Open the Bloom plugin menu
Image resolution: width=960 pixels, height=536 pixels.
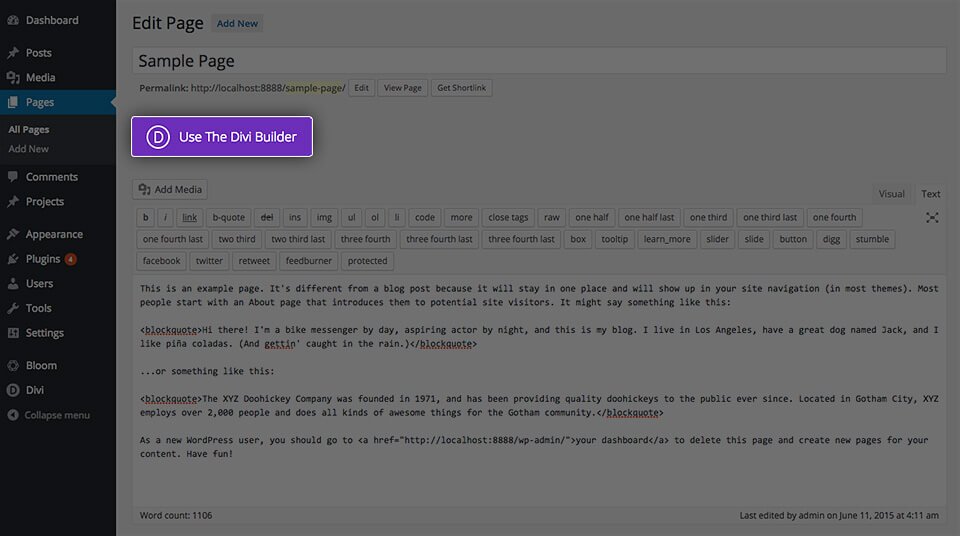pos(41,365)
